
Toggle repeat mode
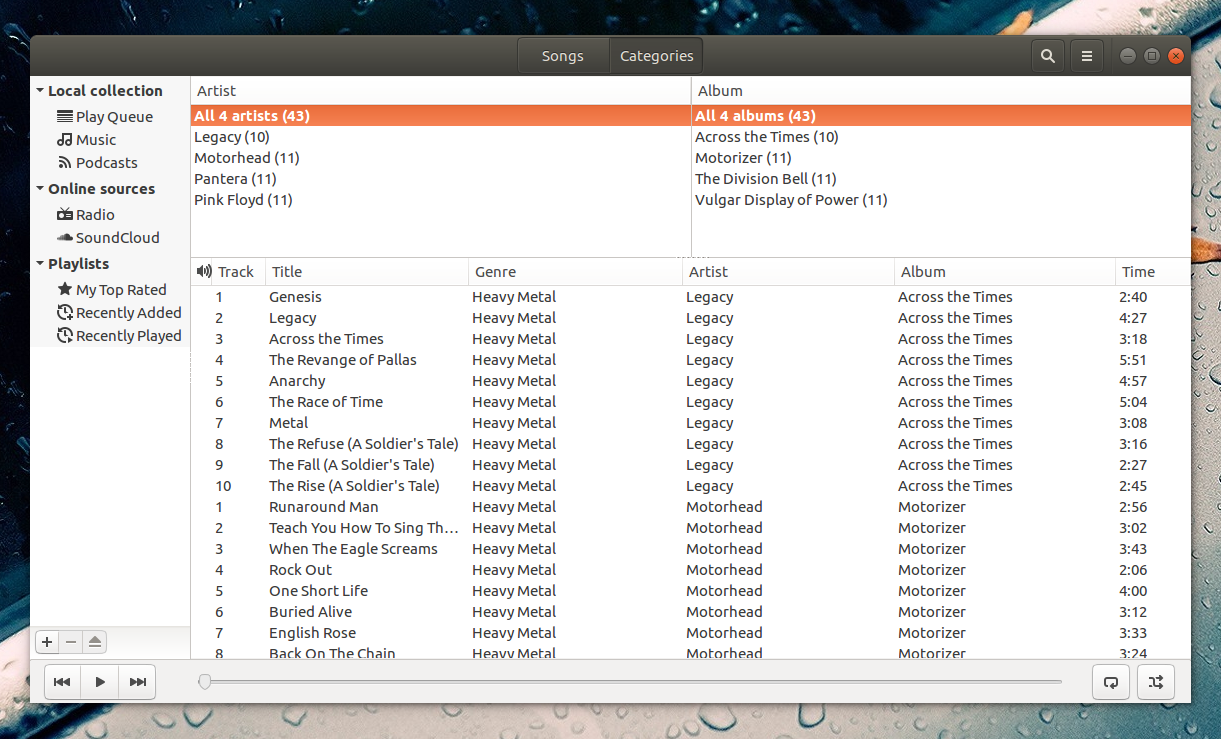coord(1111,682)
